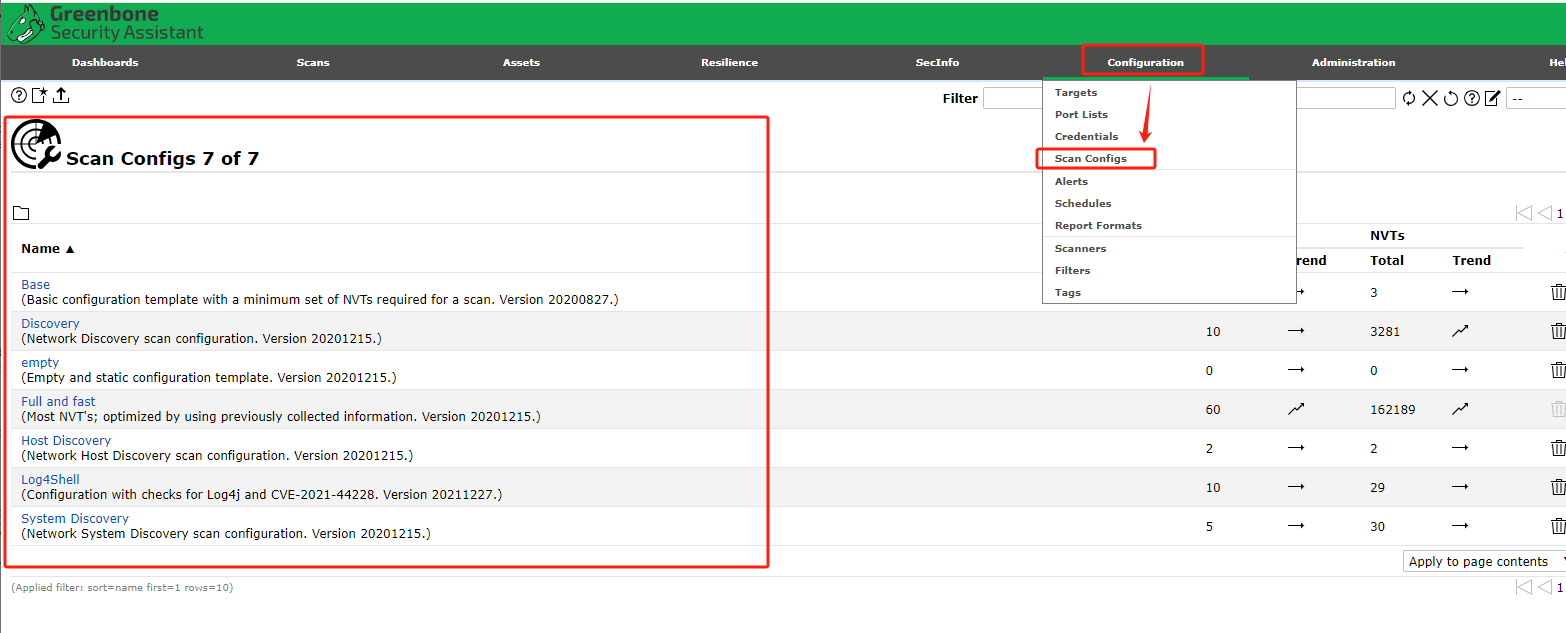Click the previous-page arrow above the table
The image size is (1566, 633).
pos(1544,213)
